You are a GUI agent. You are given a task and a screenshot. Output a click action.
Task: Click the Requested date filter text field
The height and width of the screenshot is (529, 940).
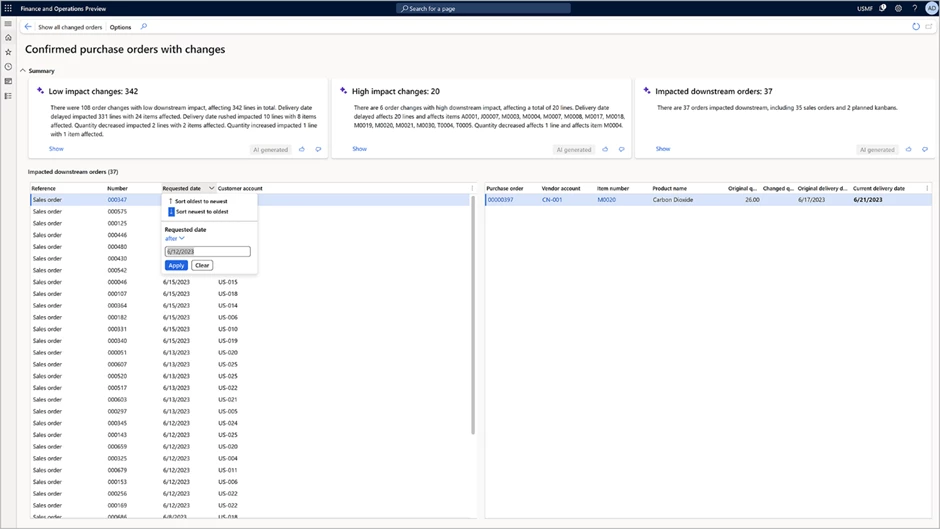(207, 252)
